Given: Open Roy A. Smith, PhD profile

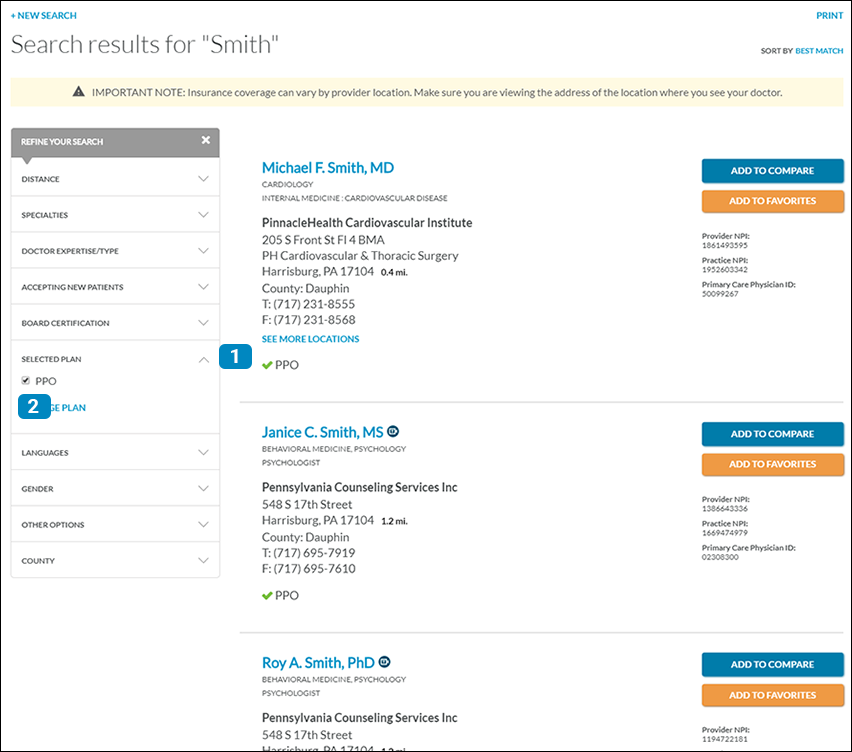Looking at the screenshot, I should [318, 662].
